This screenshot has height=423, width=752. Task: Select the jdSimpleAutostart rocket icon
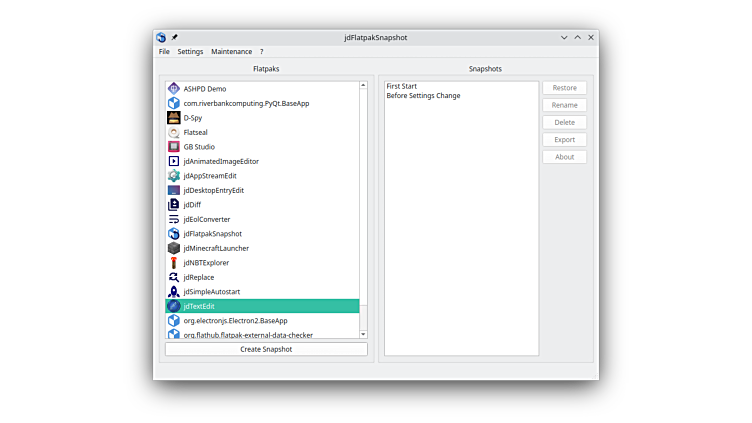click(x=173, y=291)
